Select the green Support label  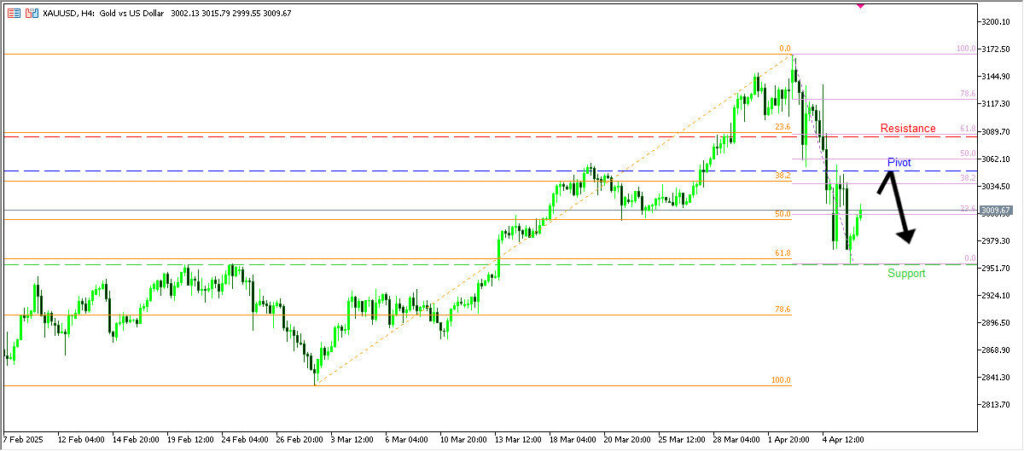[x=906, y=273]
